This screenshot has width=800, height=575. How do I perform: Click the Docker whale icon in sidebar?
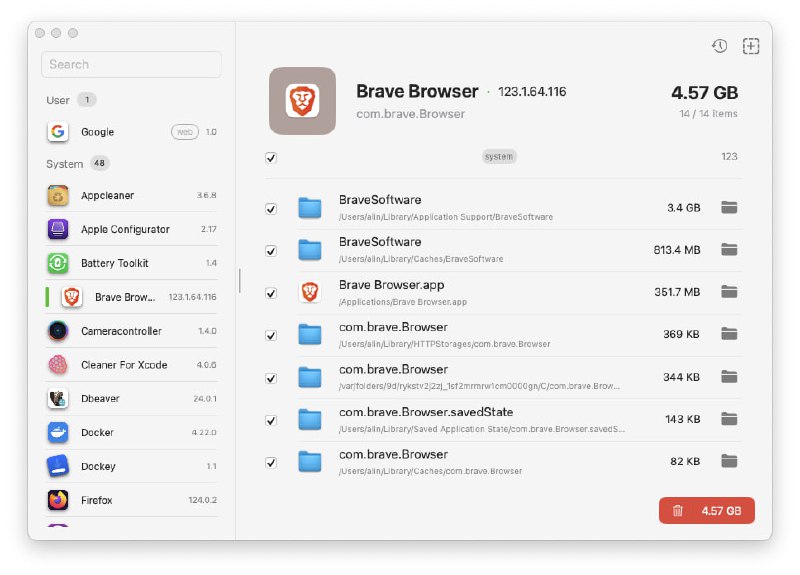pos(58,433)
